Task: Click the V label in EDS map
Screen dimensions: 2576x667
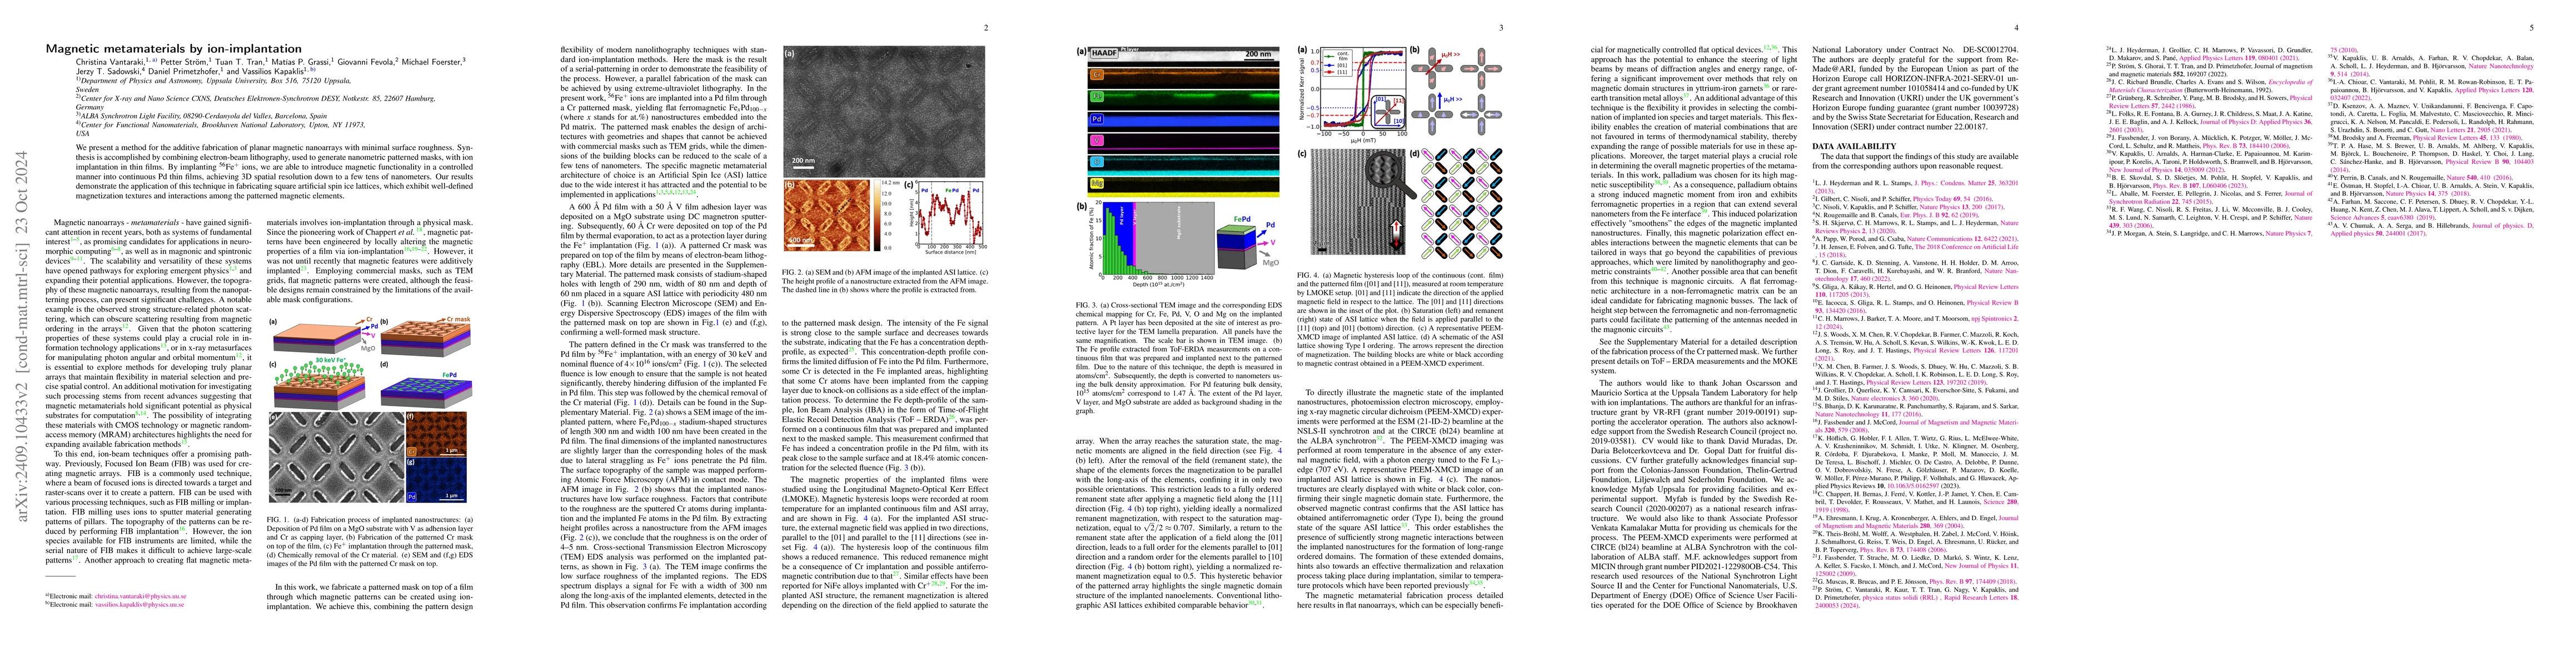Action: pos(1096,140)
